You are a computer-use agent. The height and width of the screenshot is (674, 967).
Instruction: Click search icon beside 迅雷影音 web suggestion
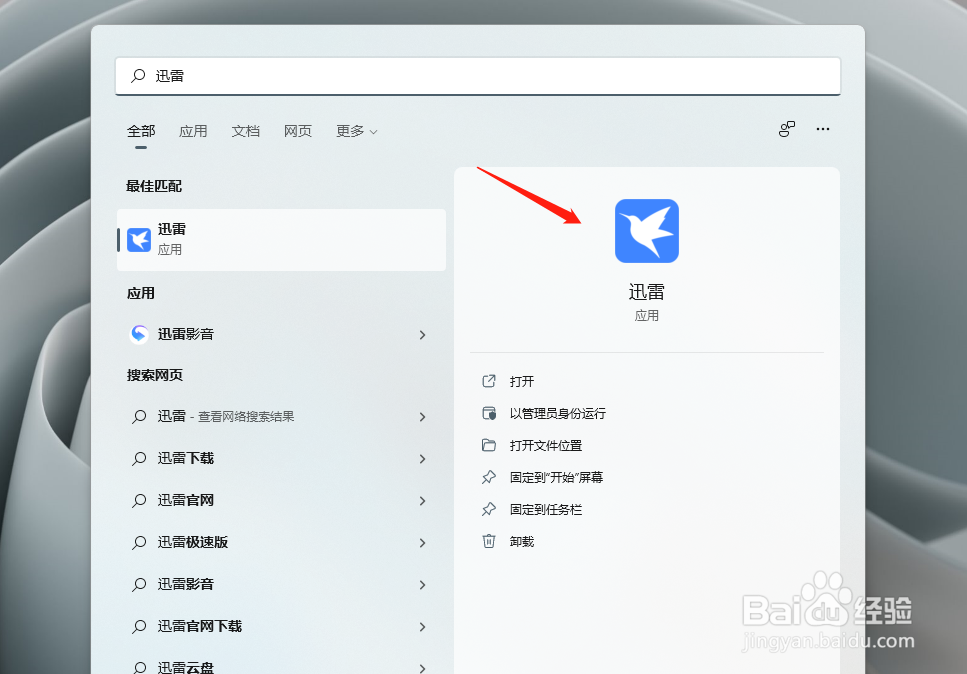click(x=139, y=585)
